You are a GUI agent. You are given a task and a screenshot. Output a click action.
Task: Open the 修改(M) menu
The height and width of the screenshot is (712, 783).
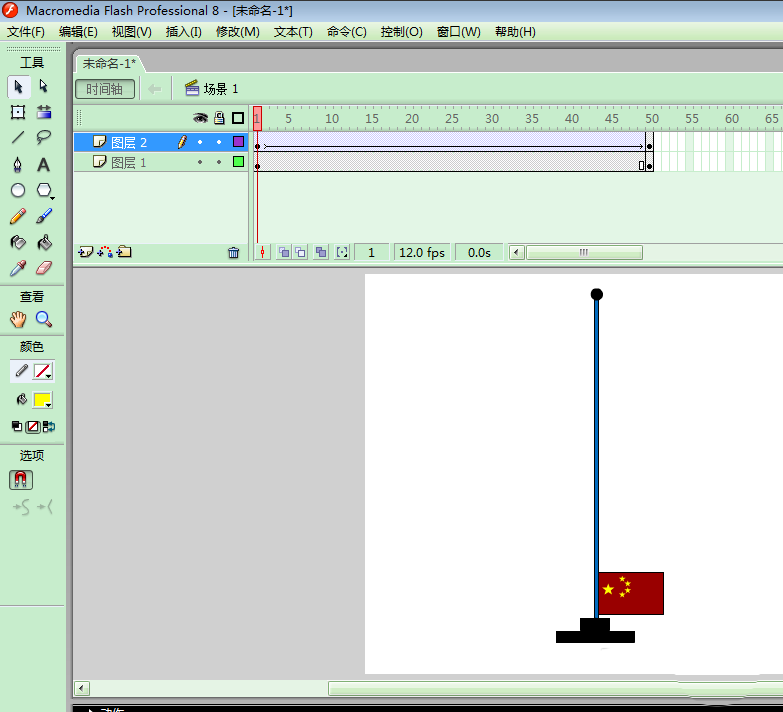[x=238, y=32]
